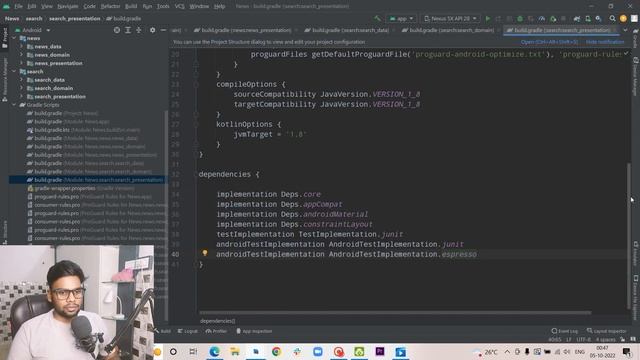Image resolution: width=640 pixels, height=360 pixels.
Task: Start debugging with the green bug icon
Action: click(x=520, y=18)
